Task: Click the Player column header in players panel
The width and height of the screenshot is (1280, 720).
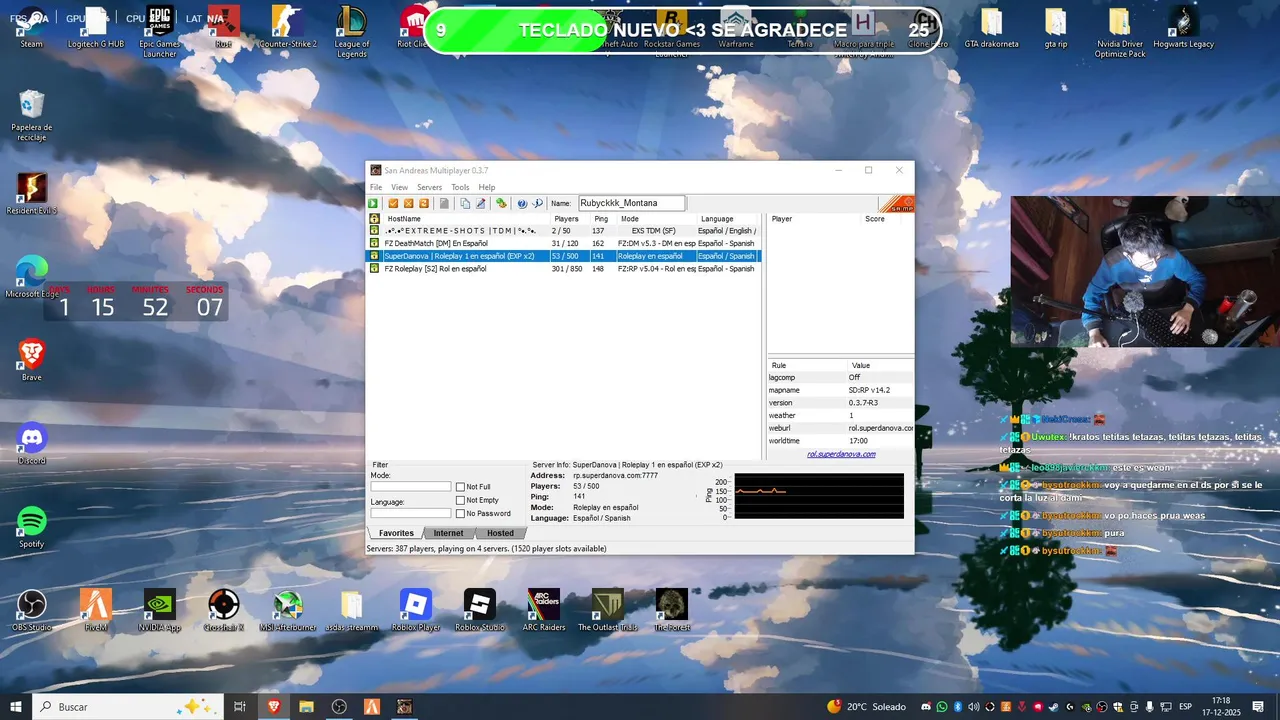Action: 814,218
